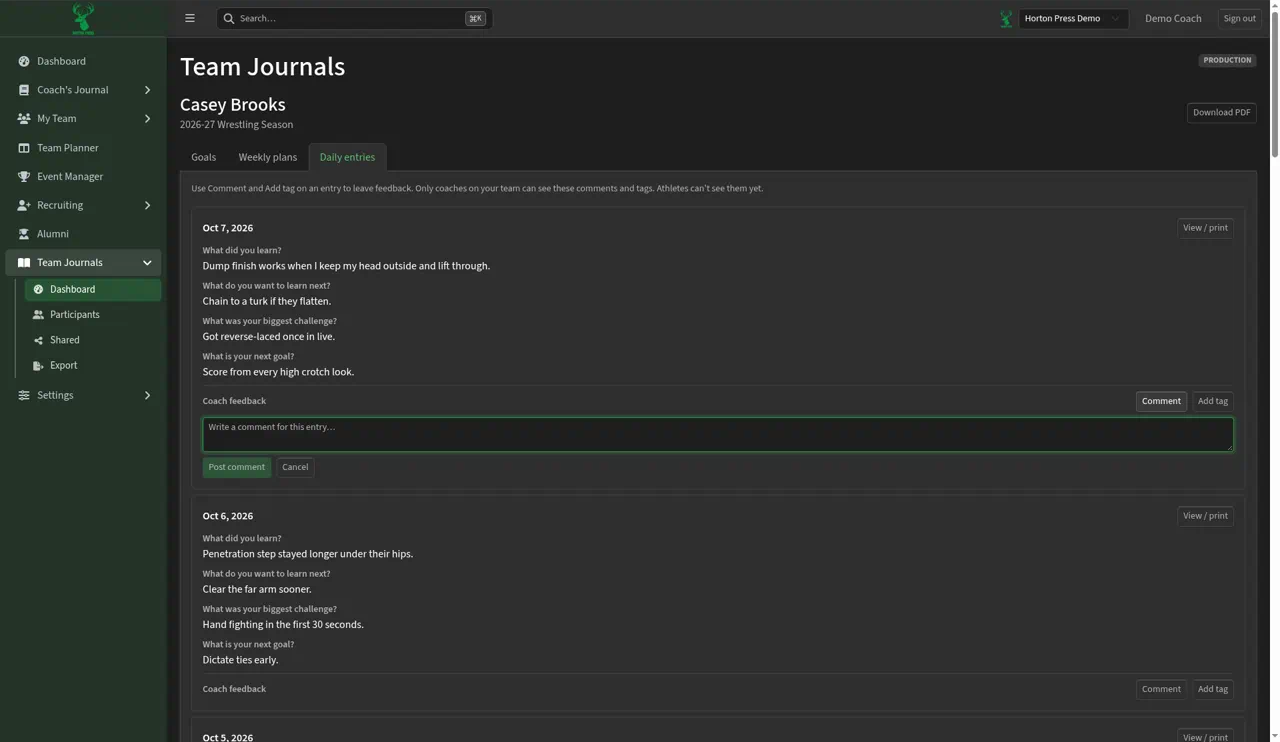Click the Coach's Journal book icon
The image size is (1280, 742).
coord(24,90)
